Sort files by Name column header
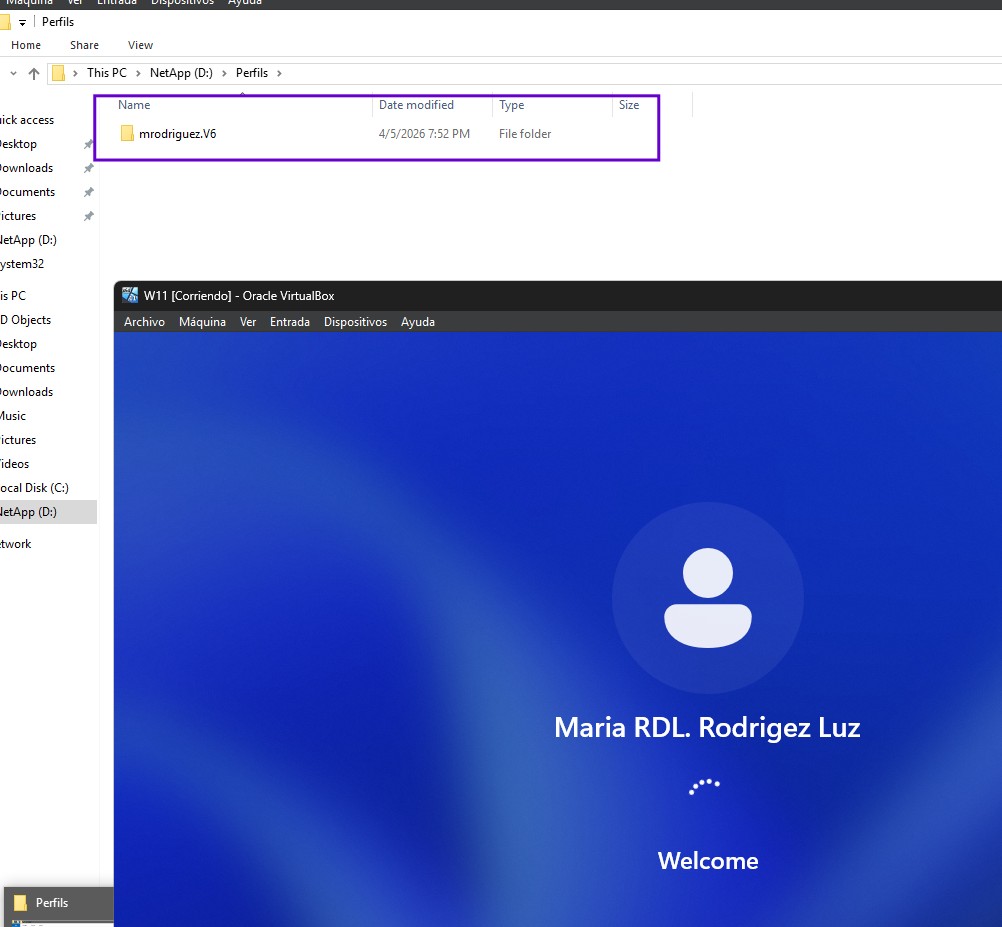Screen dimensions: 1002x927 coord(134,105)
